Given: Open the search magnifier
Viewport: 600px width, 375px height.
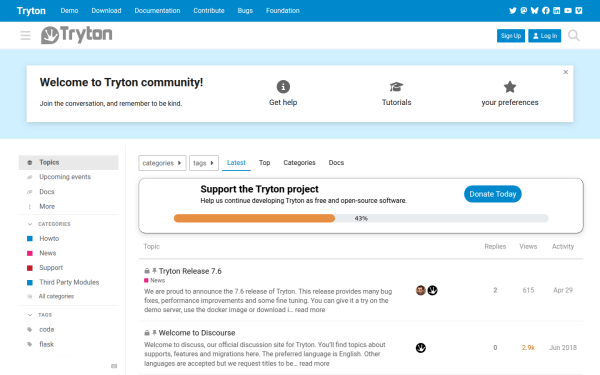Looking at the screenshot, I should [574, 36].
